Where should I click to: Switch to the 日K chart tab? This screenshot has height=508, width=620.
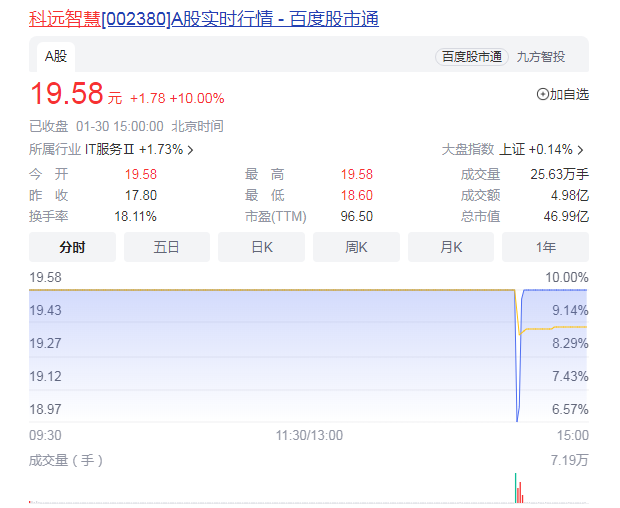point(261,247)
